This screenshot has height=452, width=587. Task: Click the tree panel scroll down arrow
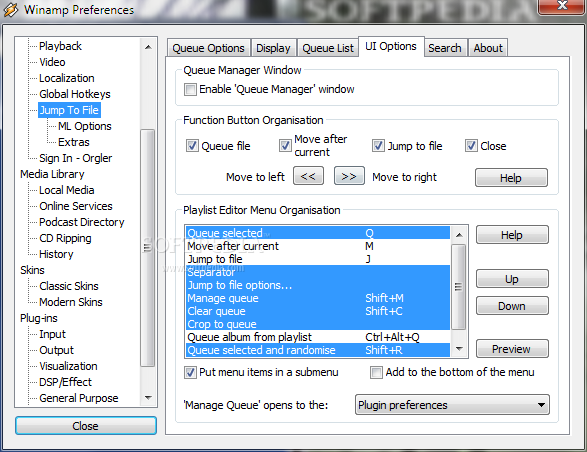148,397
